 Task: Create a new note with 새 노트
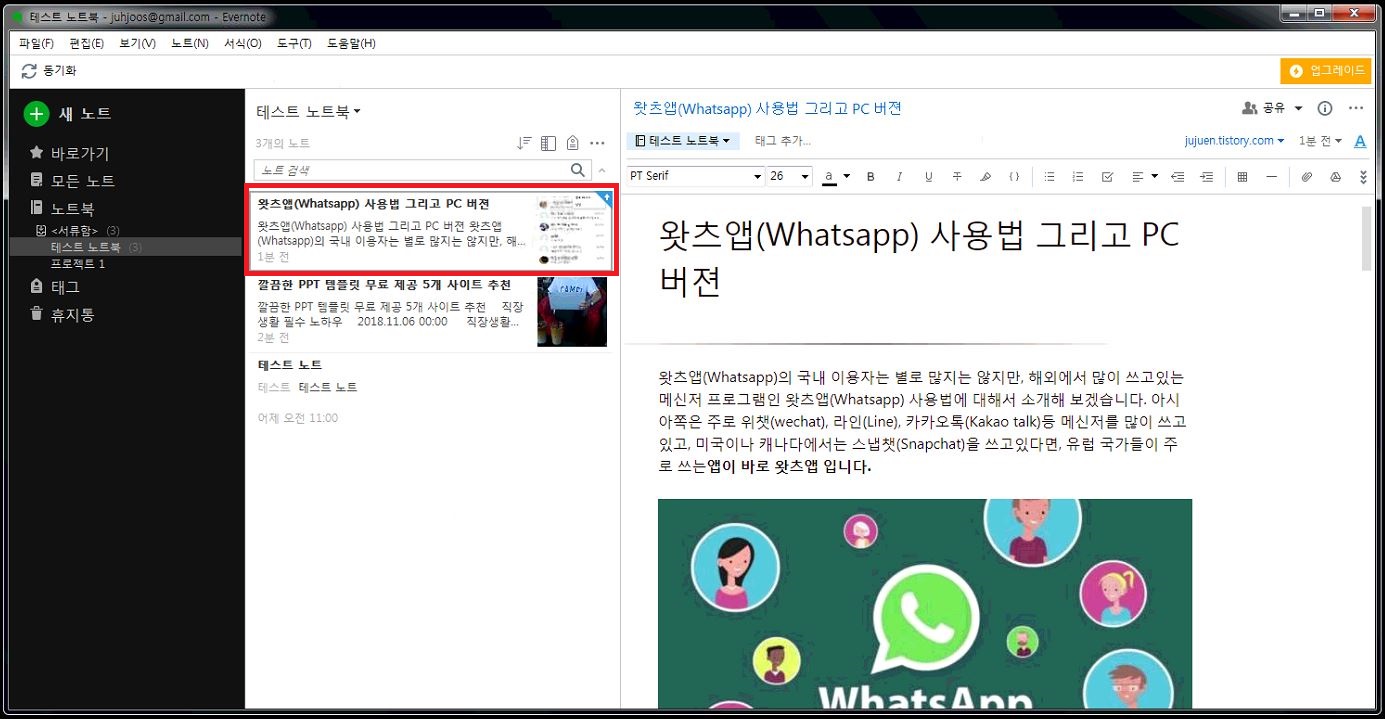(68, 114)
